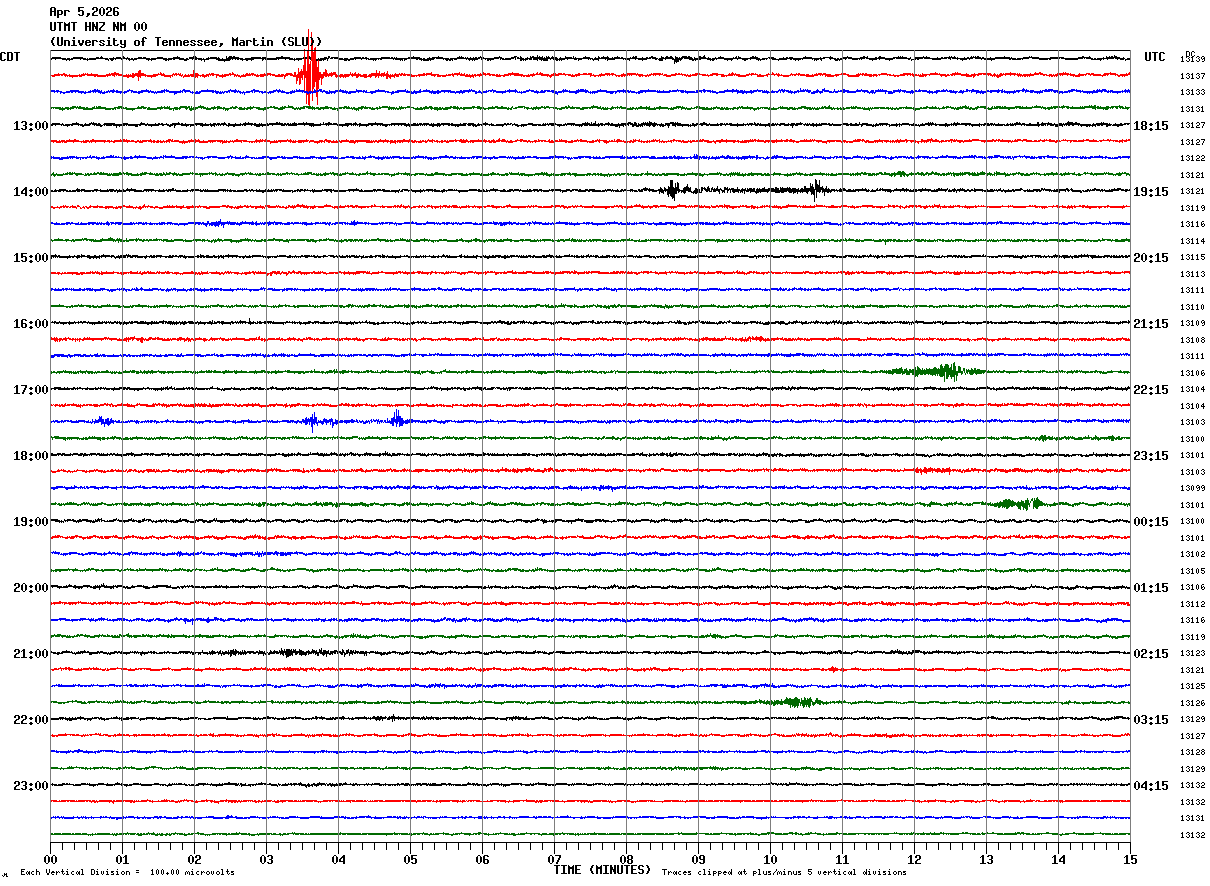Click the DC value "13108"
The height and width of the screenshot is (886, 1210).
[1192, 340]
